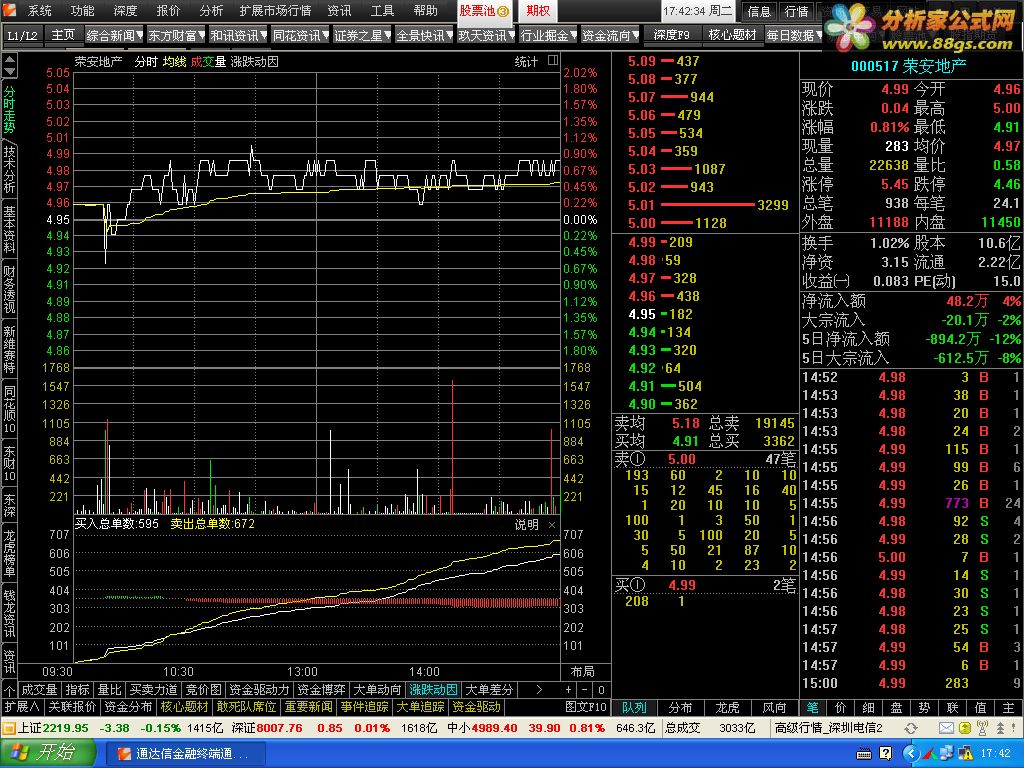Switch to the 通达信金融终端 taskbar window
1024x768 pixels.
coord(186,754)
